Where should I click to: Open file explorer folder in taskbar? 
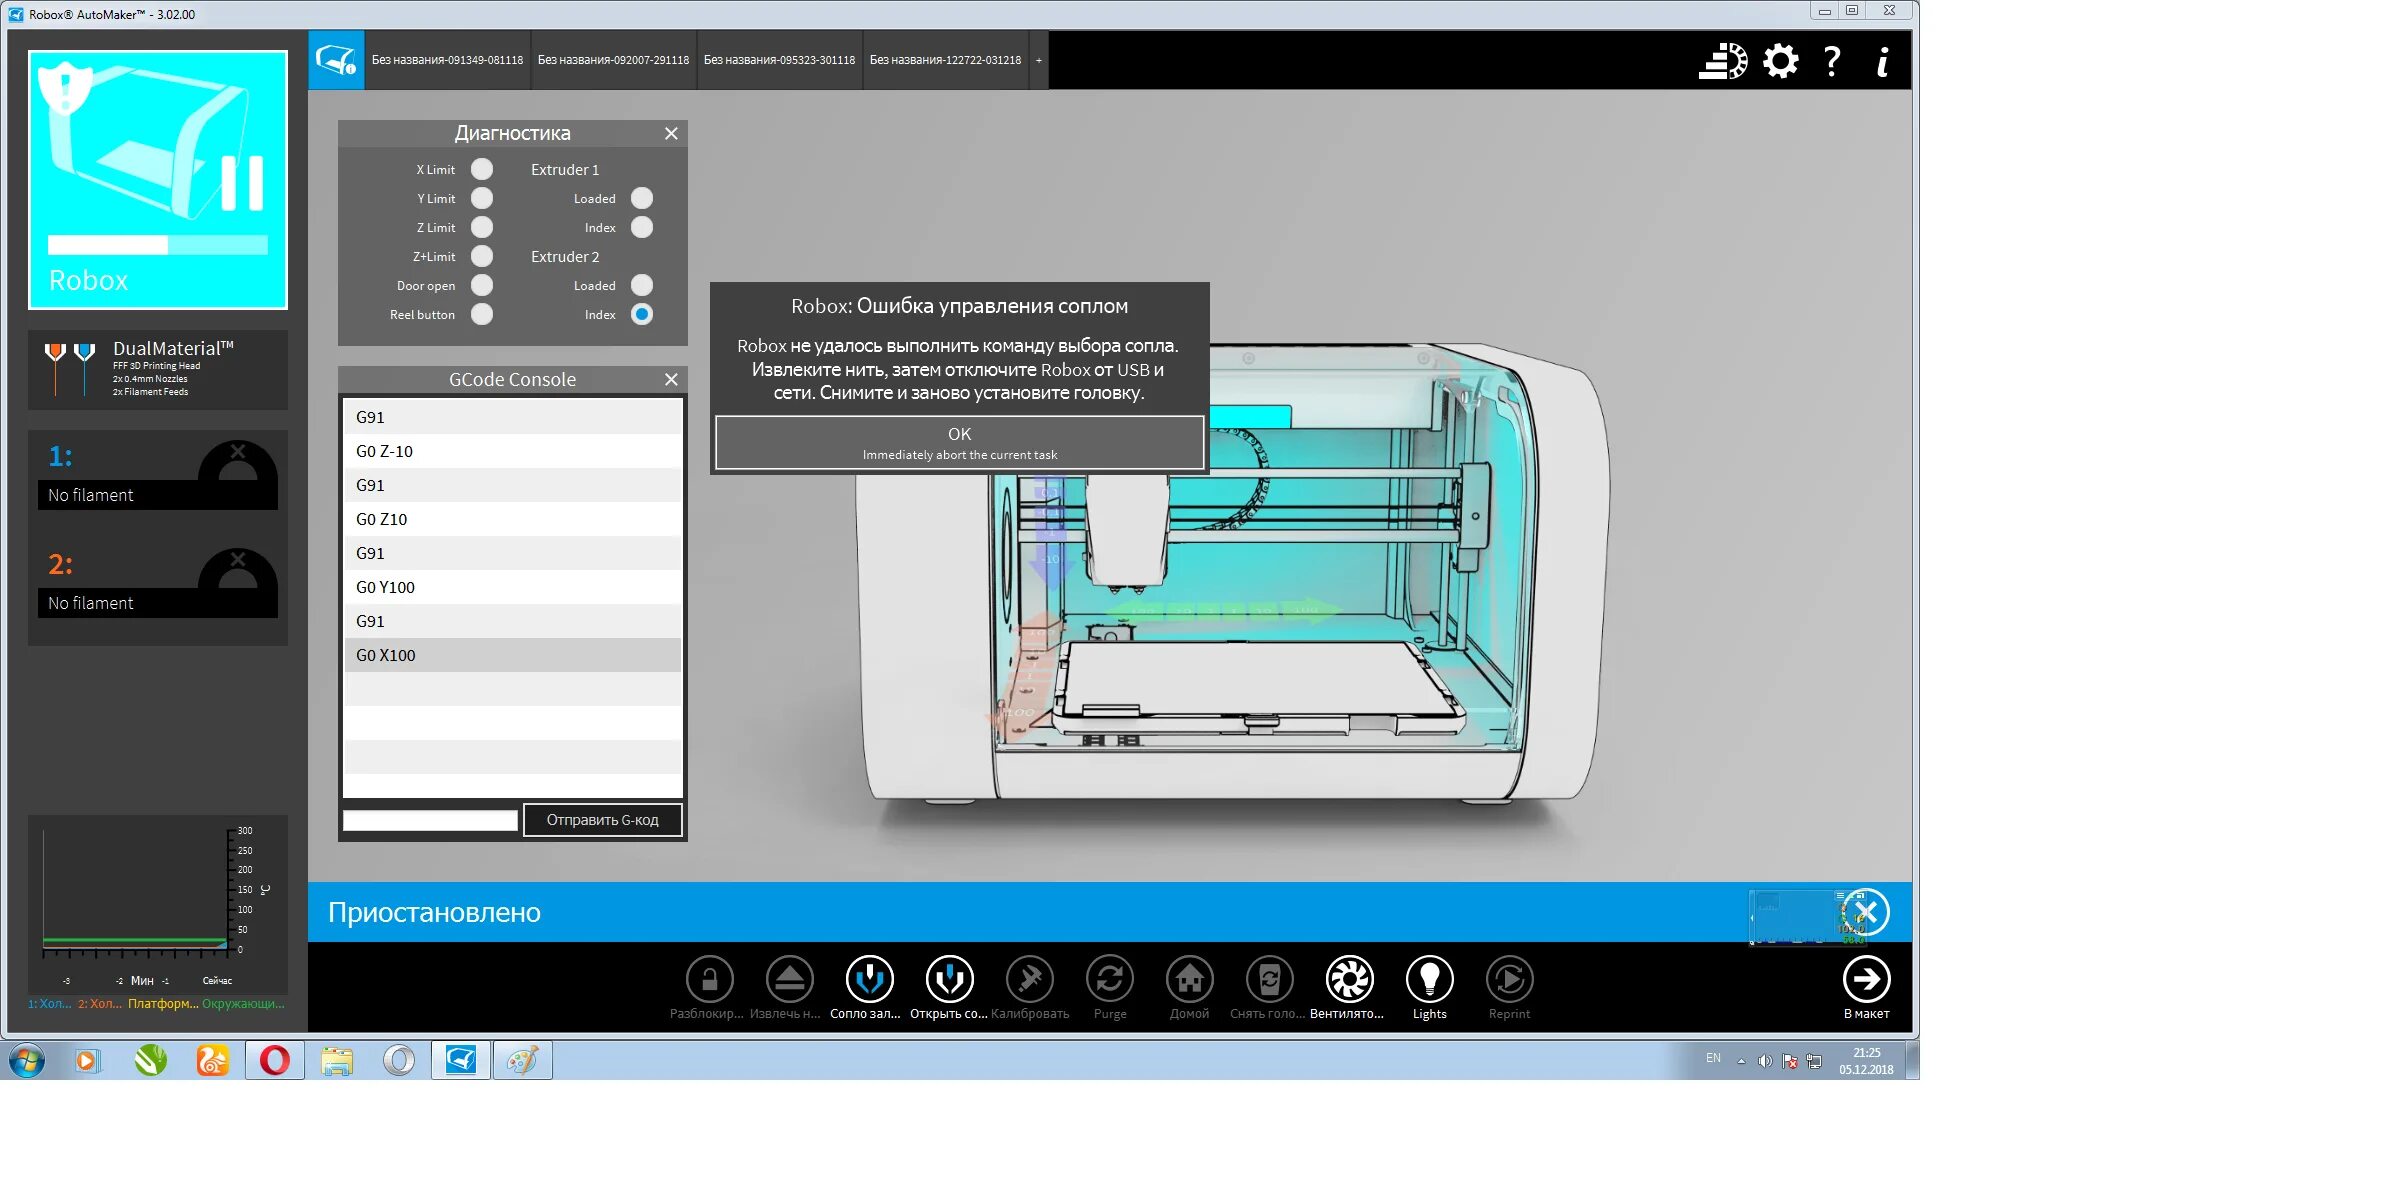337,1060
